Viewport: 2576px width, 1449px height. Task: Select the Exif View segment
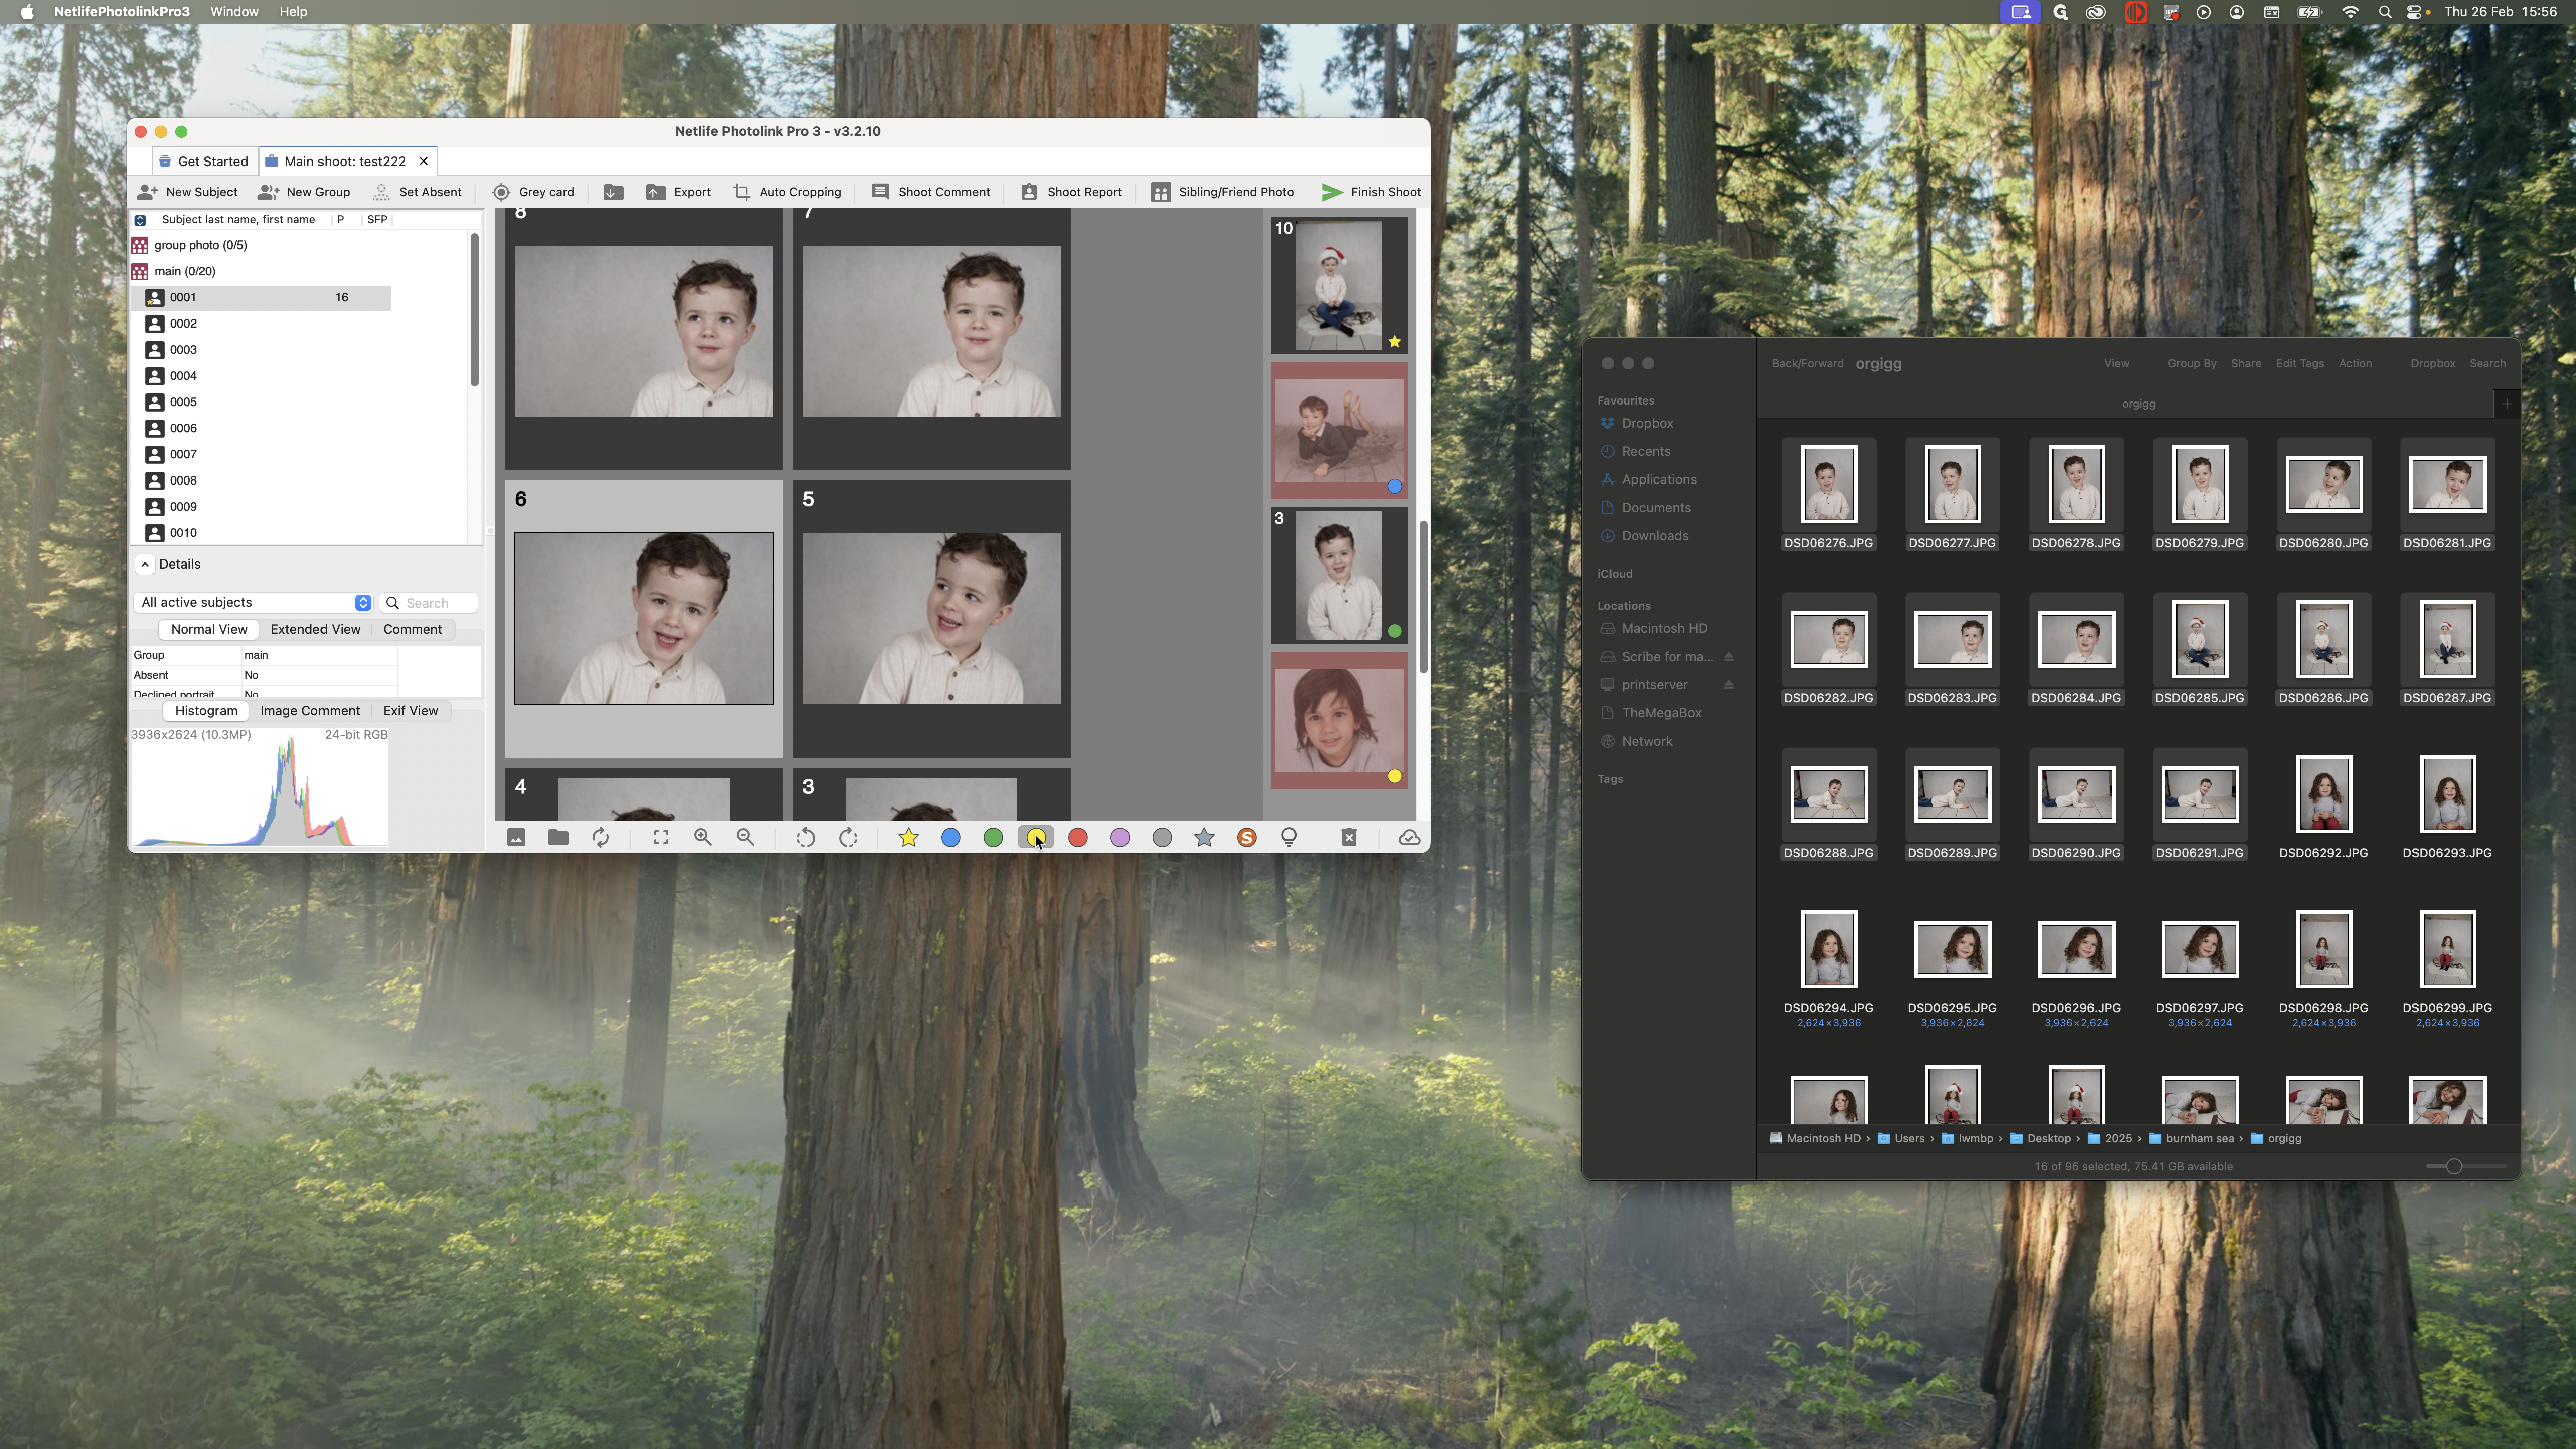(x=410, y=711)
